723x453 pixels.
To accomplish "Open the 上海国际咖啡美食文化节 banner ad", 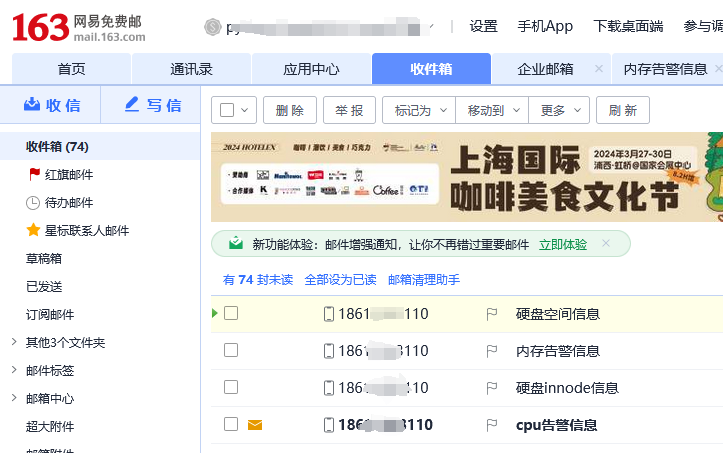I will click(x=467, y=177).
